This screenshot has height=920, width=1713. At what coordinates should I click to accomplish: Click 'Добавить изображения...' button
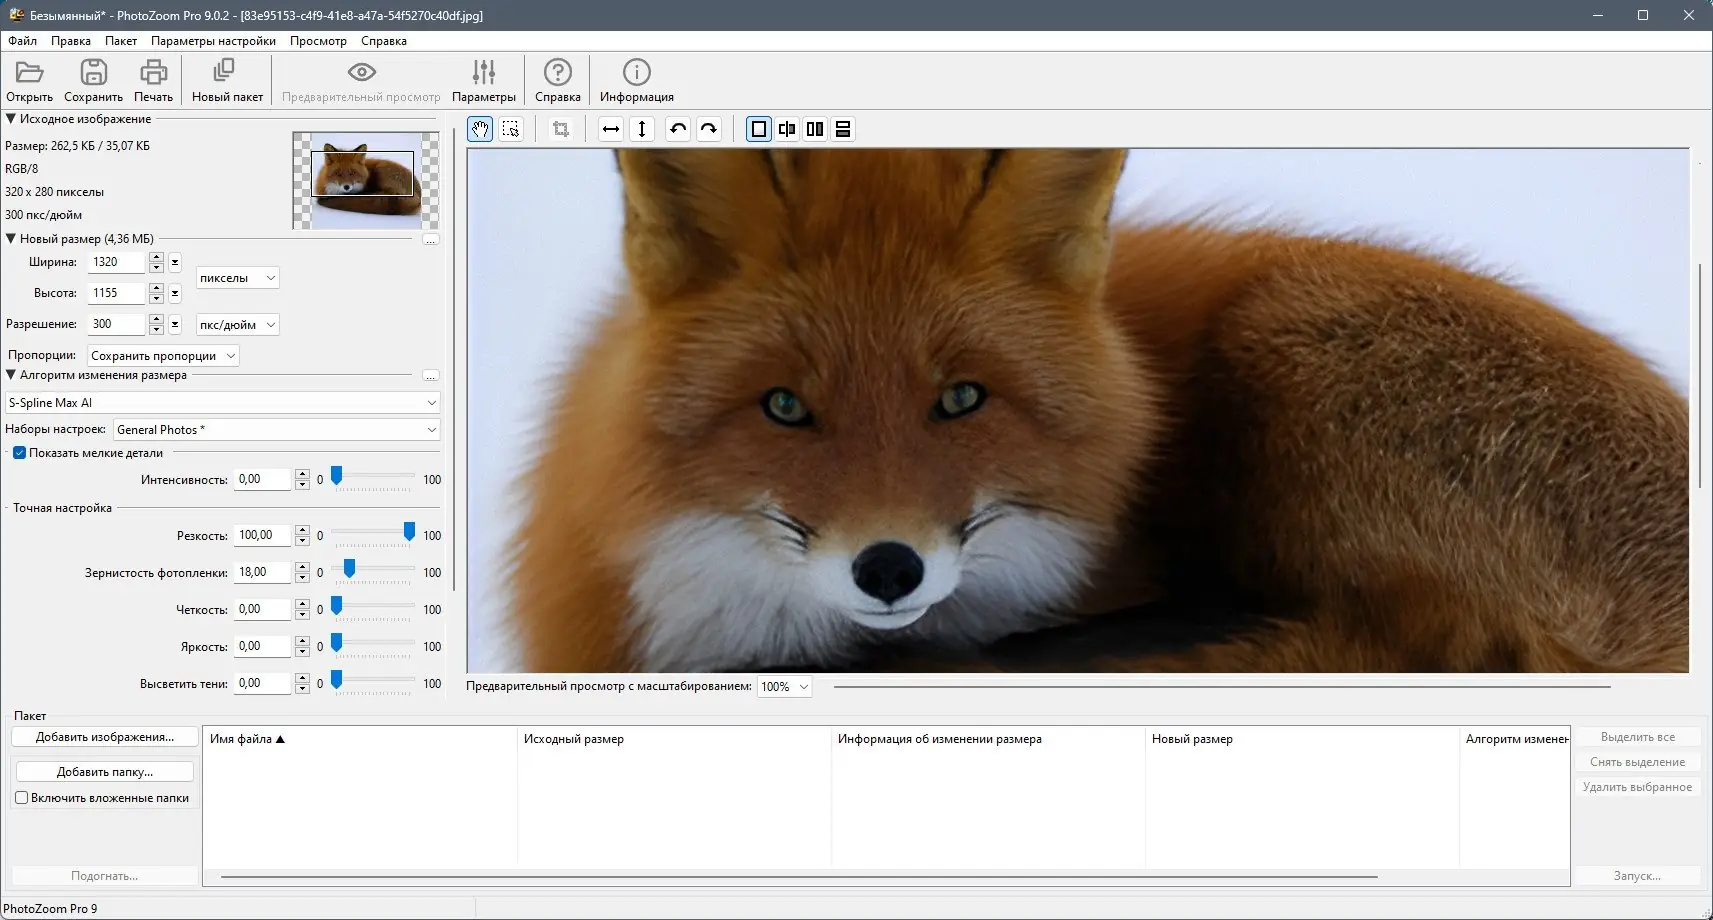tap(104, 737)
